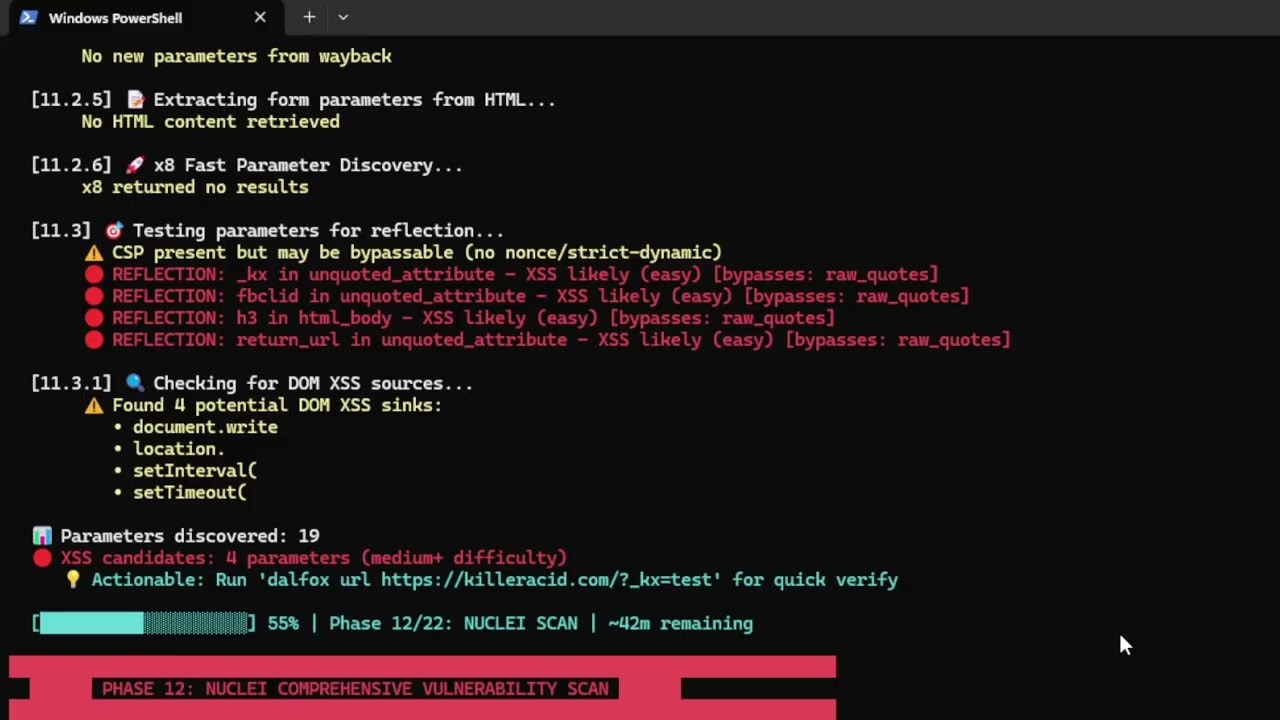The height and width of the screenshot is (720, 1280).
Task: Click the PowerShell icon in the tab
Action: click(x=28, y=17)
